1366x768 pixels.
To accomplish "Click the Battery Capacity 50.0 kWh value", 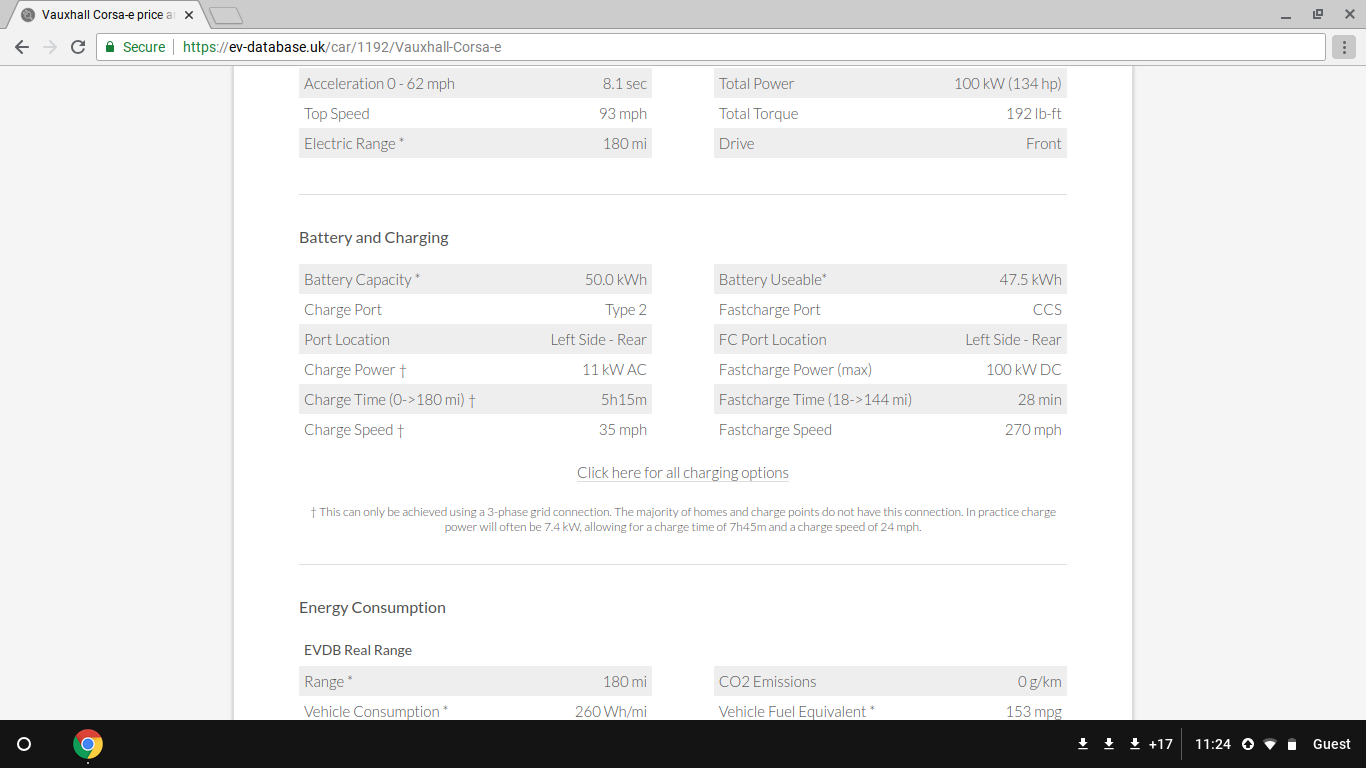I will [x=616, y=280].
